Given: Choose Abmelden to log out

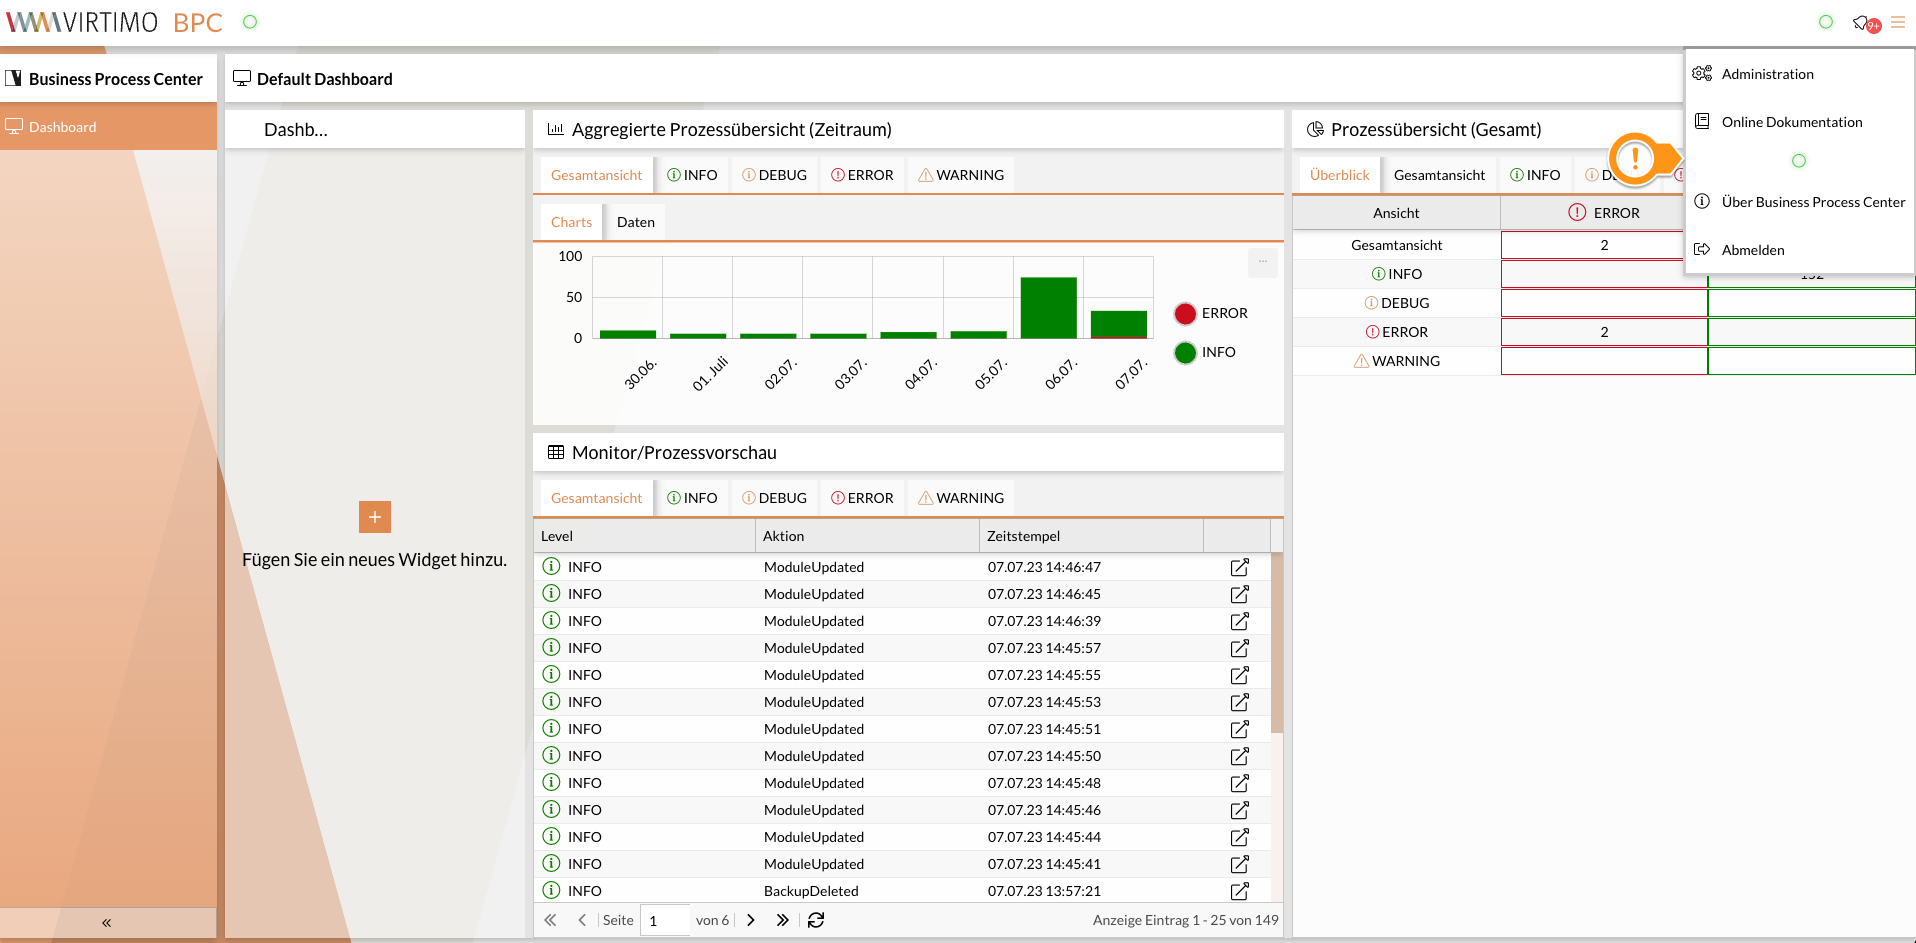Looking at the screenshot, I should tap(1752, 250).
